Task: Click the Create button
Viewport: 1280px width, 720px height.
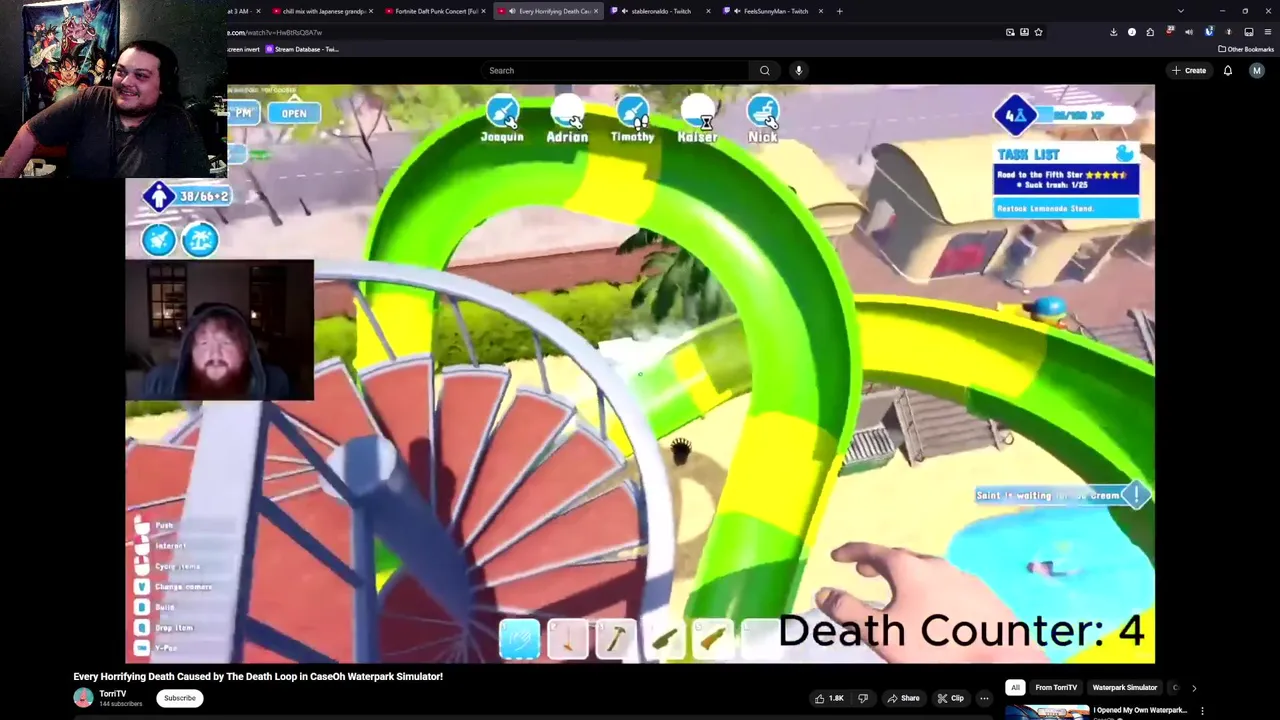Action: 1189,70
